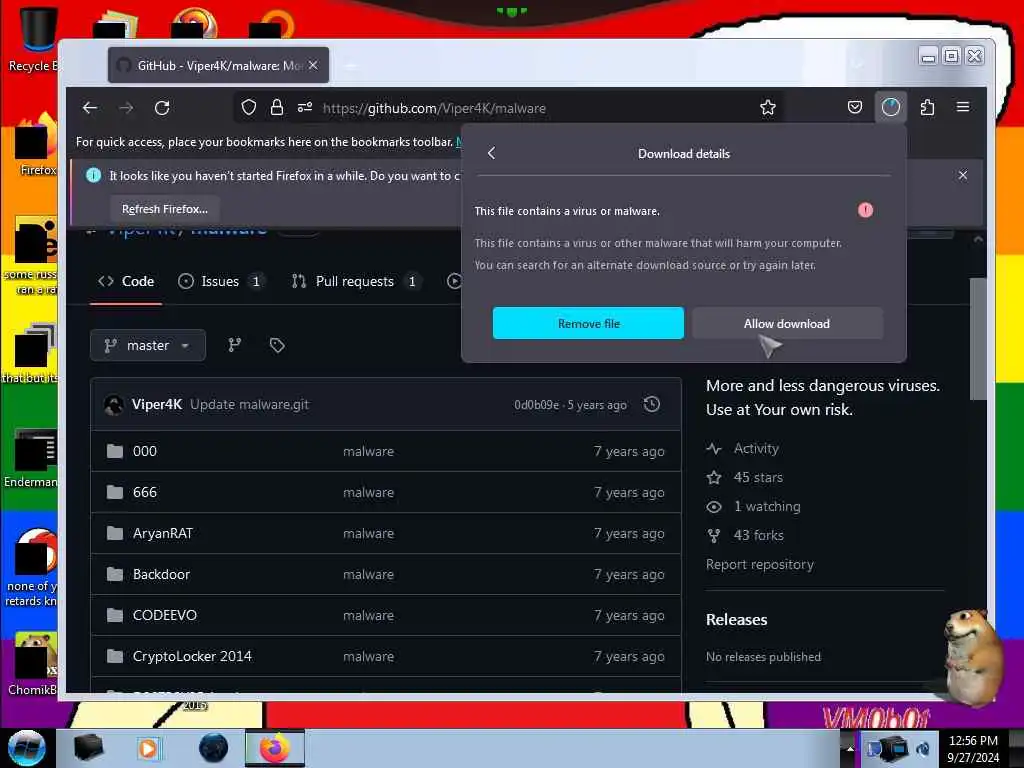Click the Allow download button

(787, 323)
